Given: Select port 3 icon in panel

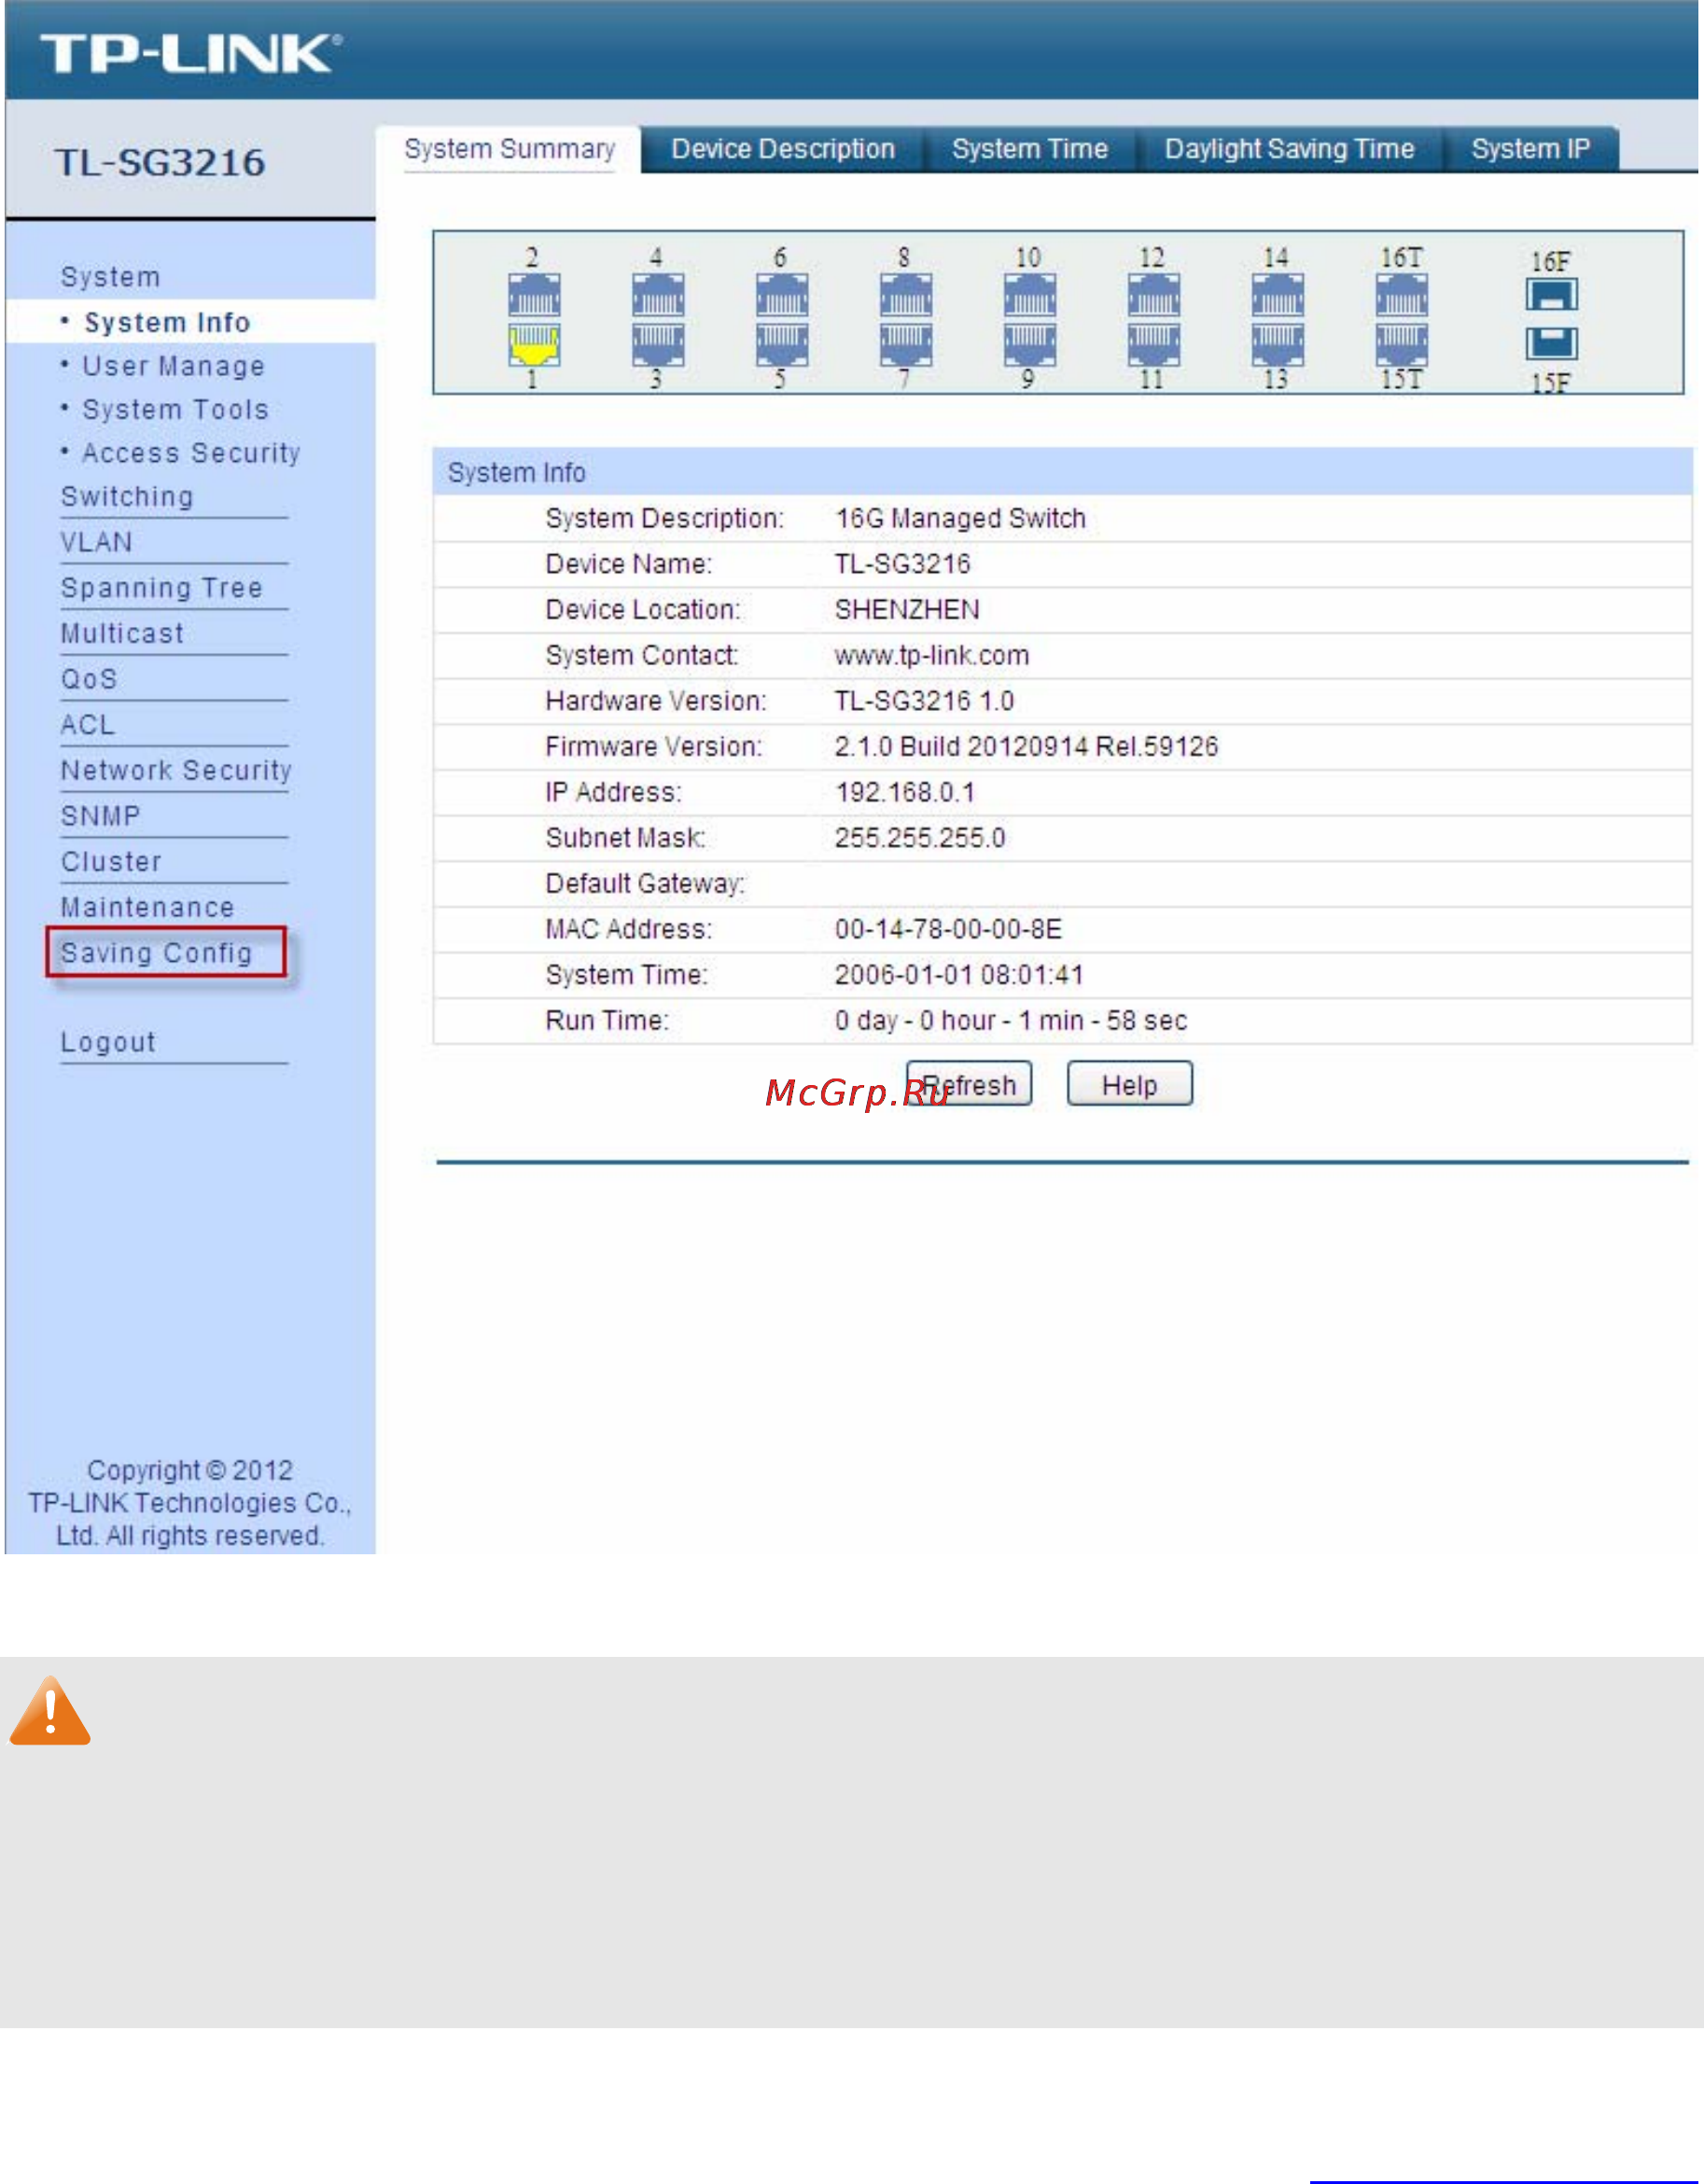Looking at the screenshot, I should [x=658, y=345].
